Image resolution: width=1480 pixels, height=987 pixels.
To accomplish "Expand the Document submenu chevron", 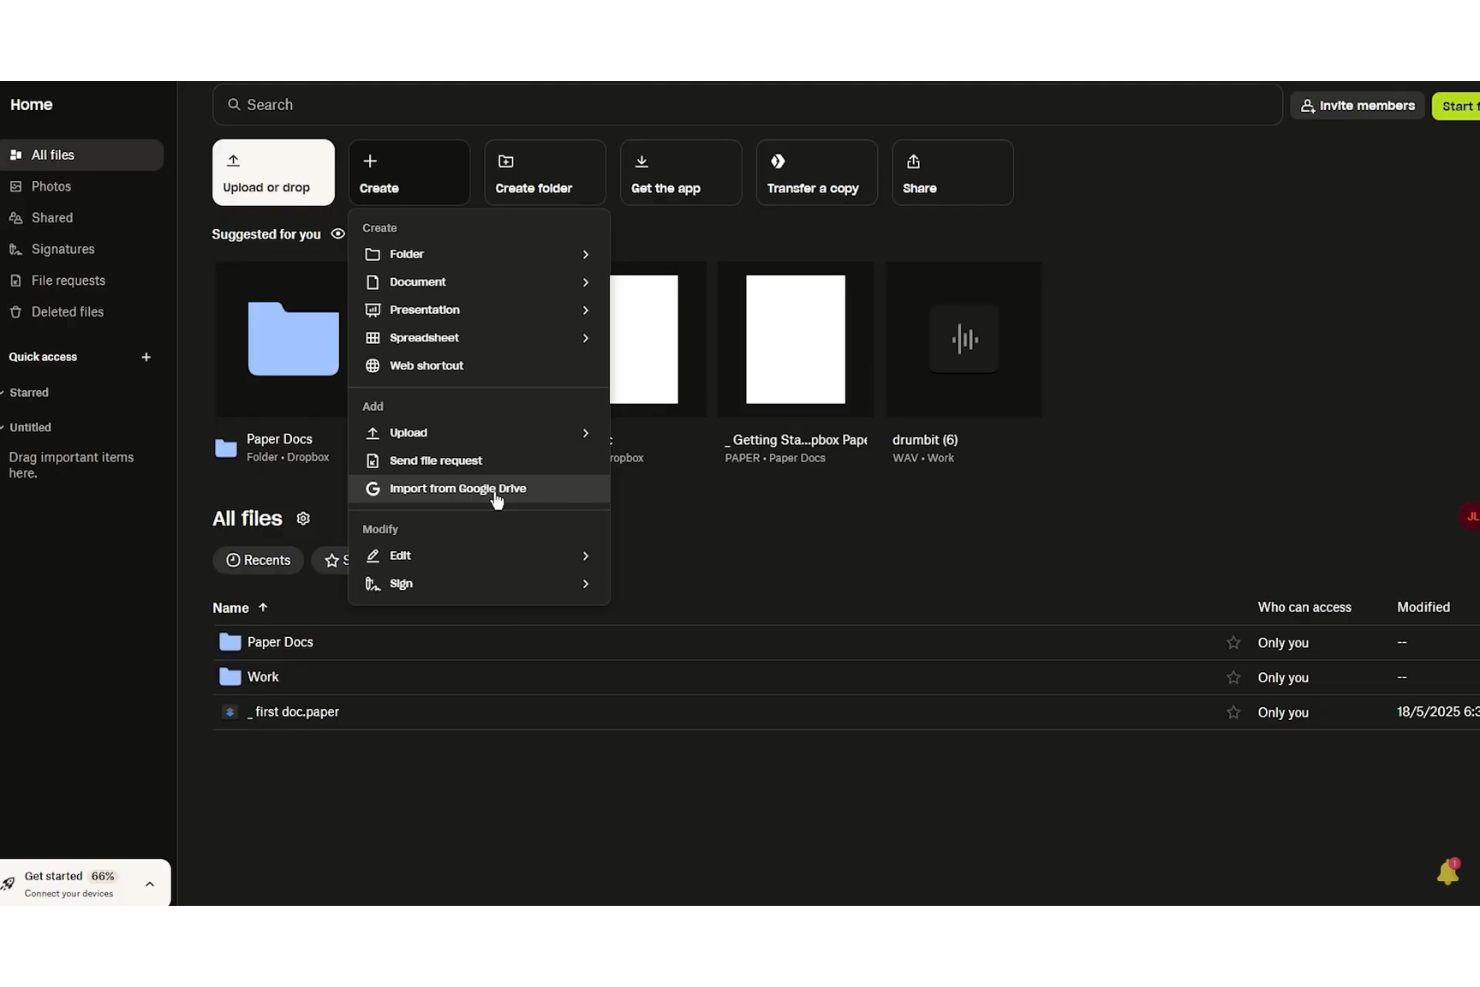I will tap(585, 282).
